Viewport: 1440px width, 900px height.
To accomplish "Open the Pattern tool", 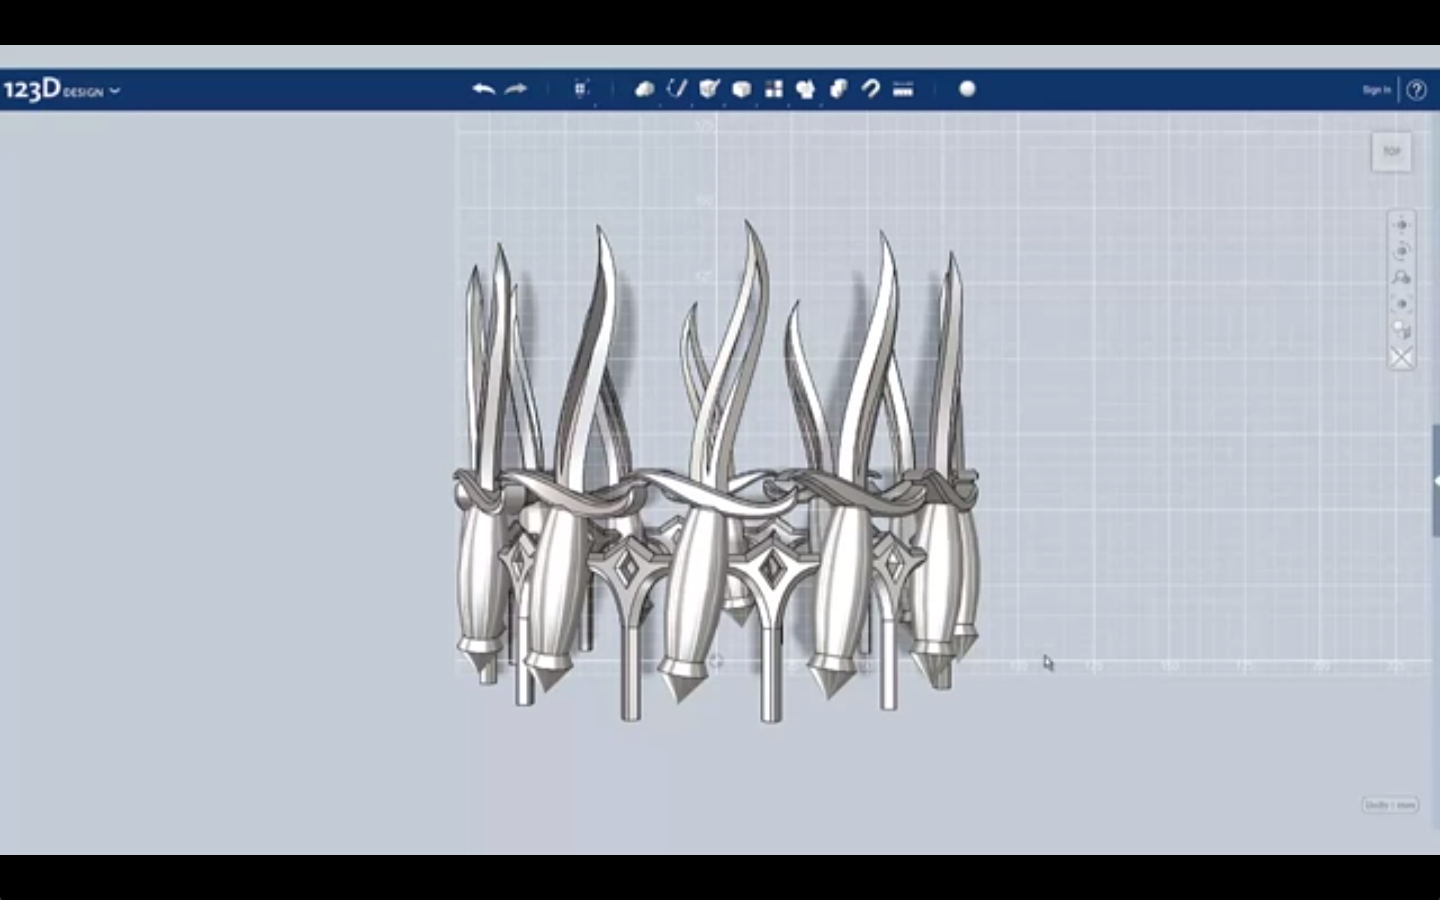I will pyautogui.click(x=773, y=89).
